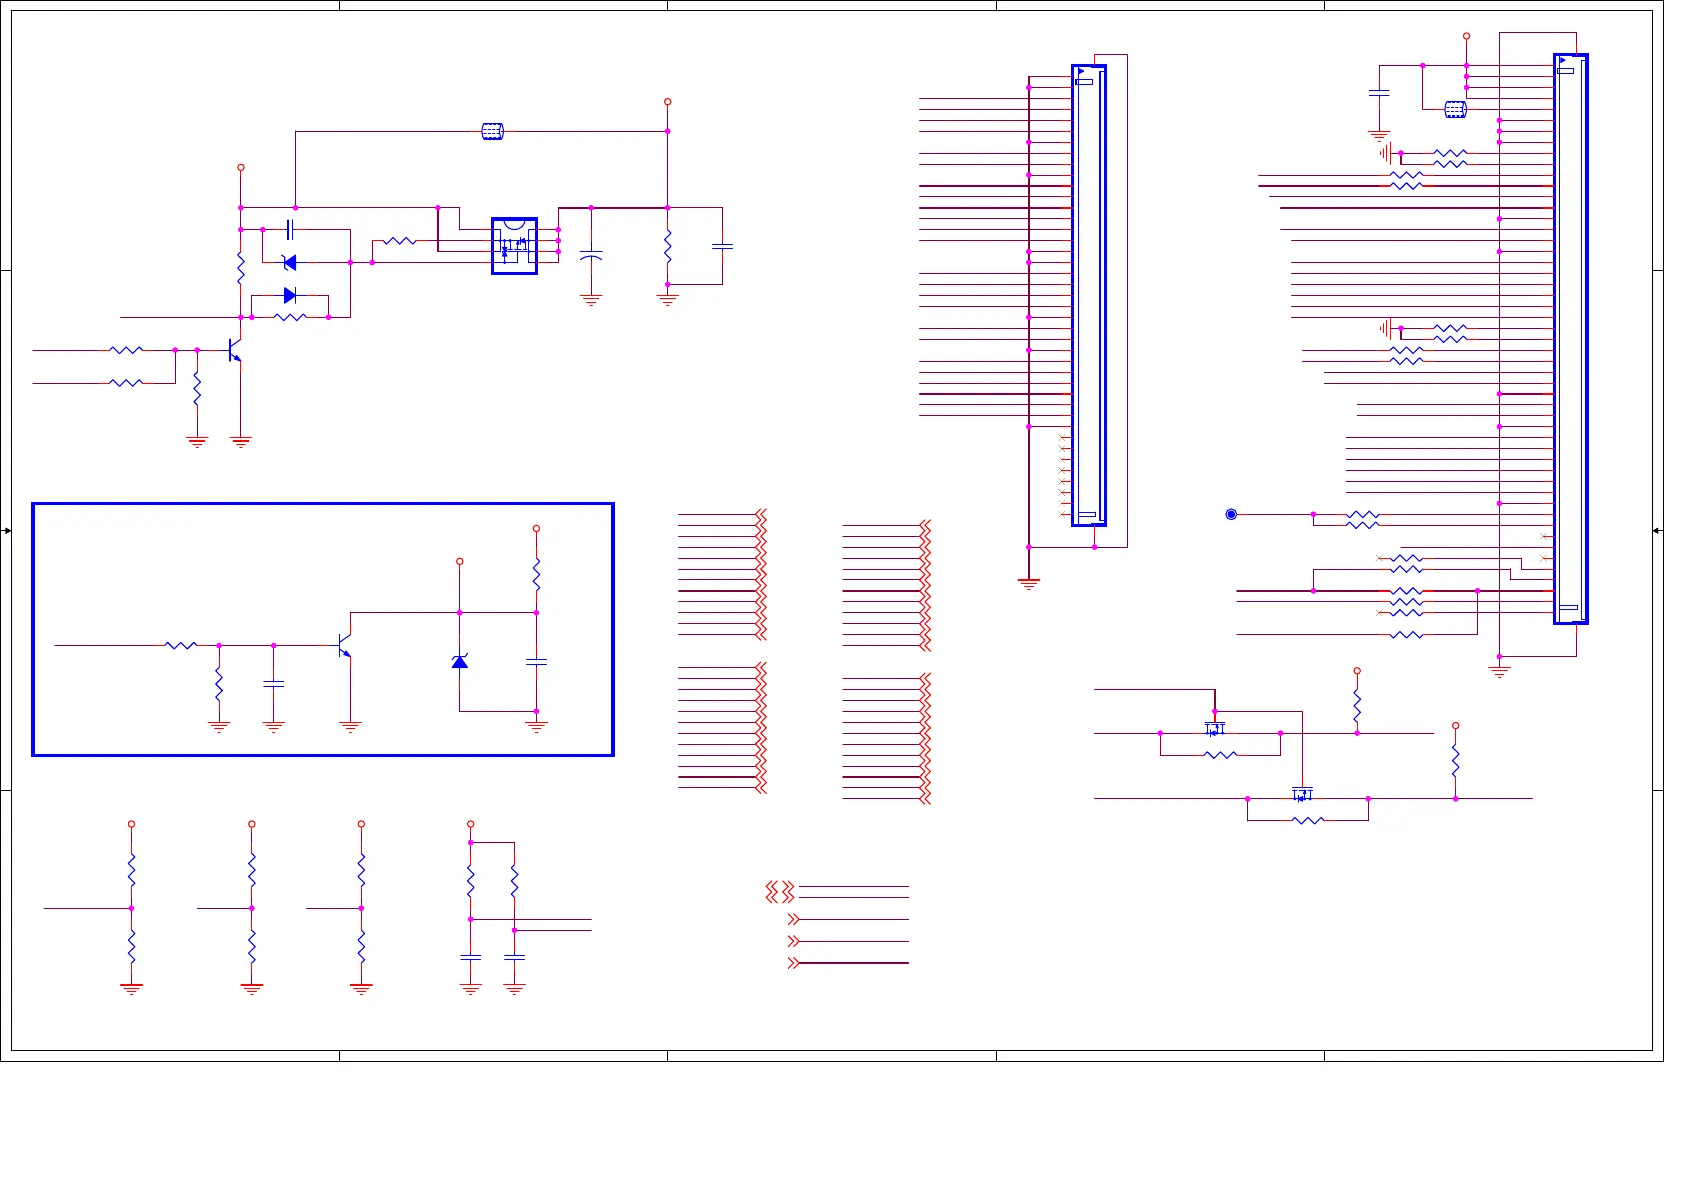Click the blue filled test point circle
1684x1190 pixels.
tap(1231, 514)
